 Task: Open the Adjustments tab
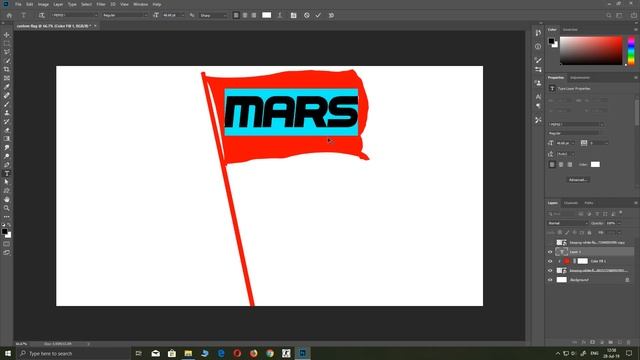coord(580,78)
